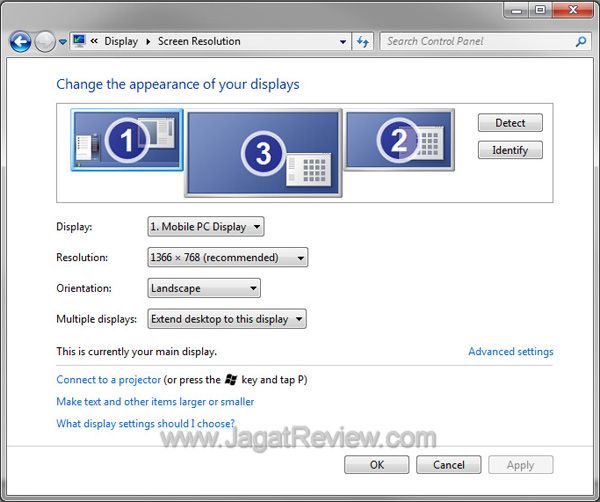Image resolution: width=600 pixels, height=502 pixels.
Task: Open the Multiple displays dropdown
Action: coord(226,320)
